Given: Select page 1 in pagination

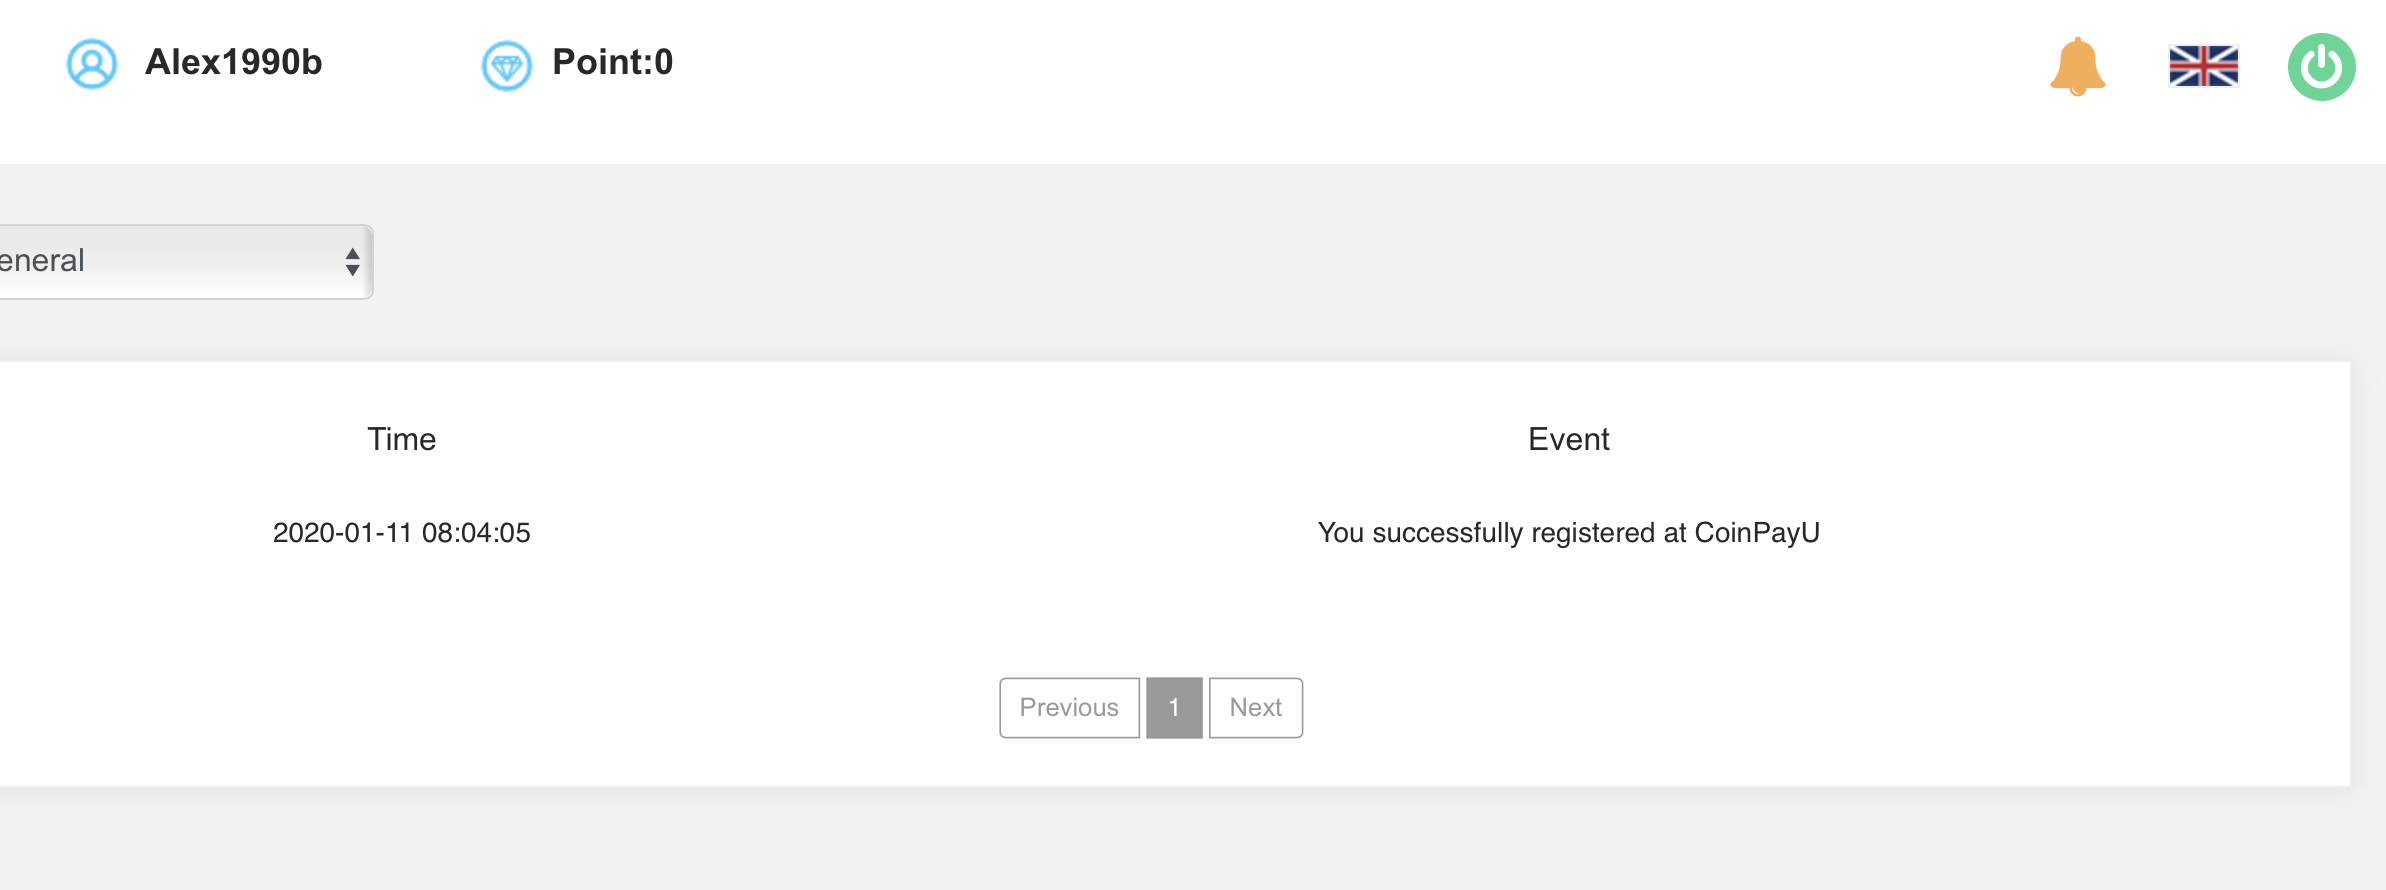Looking at the screenshot, I should coord(1174,708).
